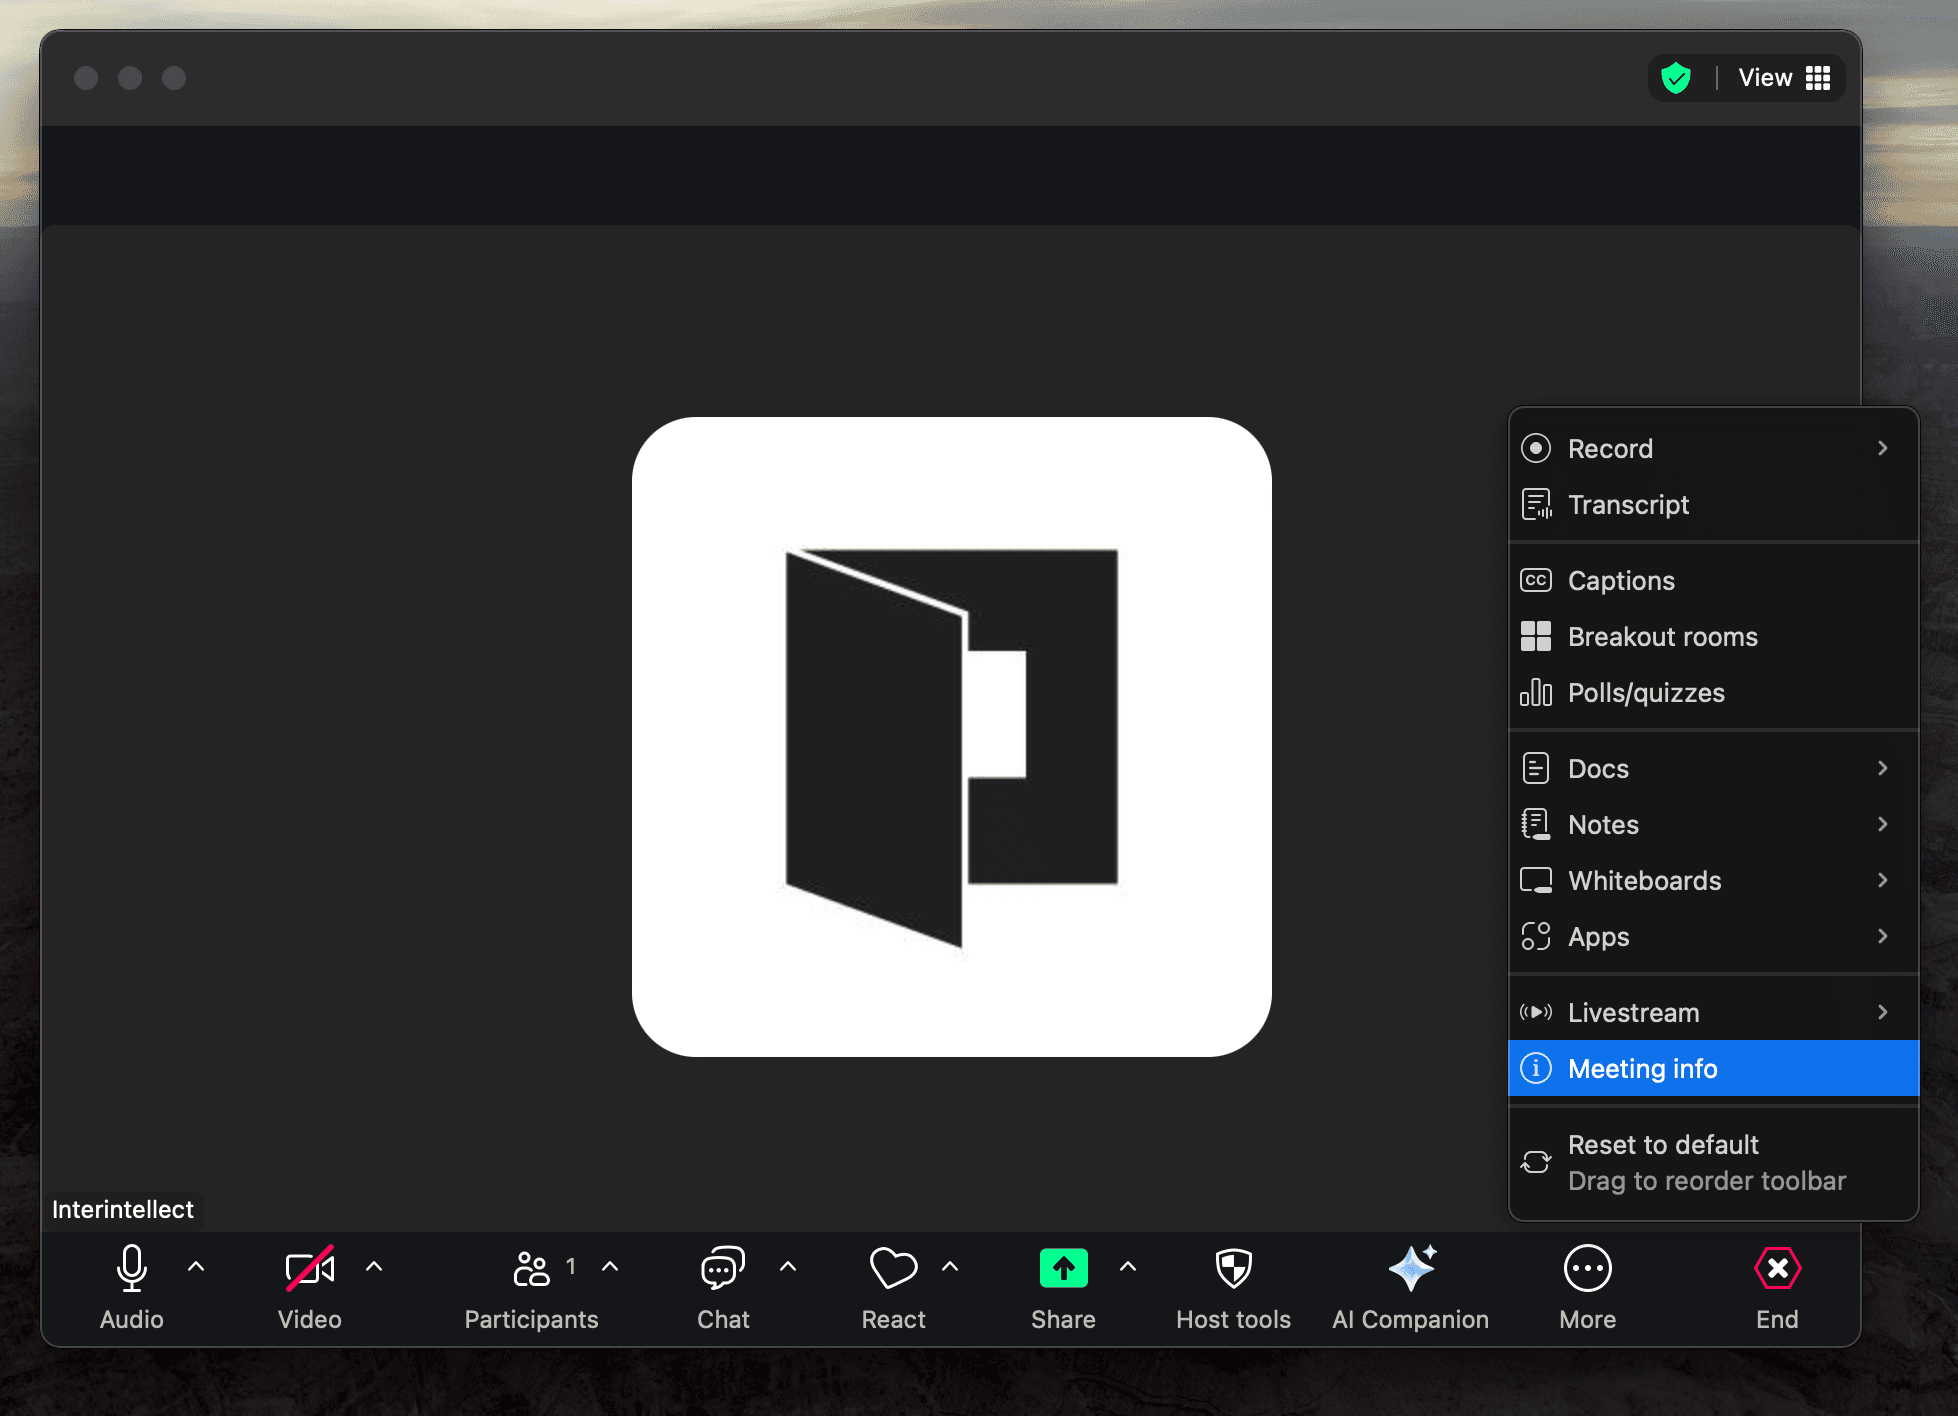Click the Meeting info 'i' icon
This screenshot has width=1958, height=1416.
click(1536, 1068)
